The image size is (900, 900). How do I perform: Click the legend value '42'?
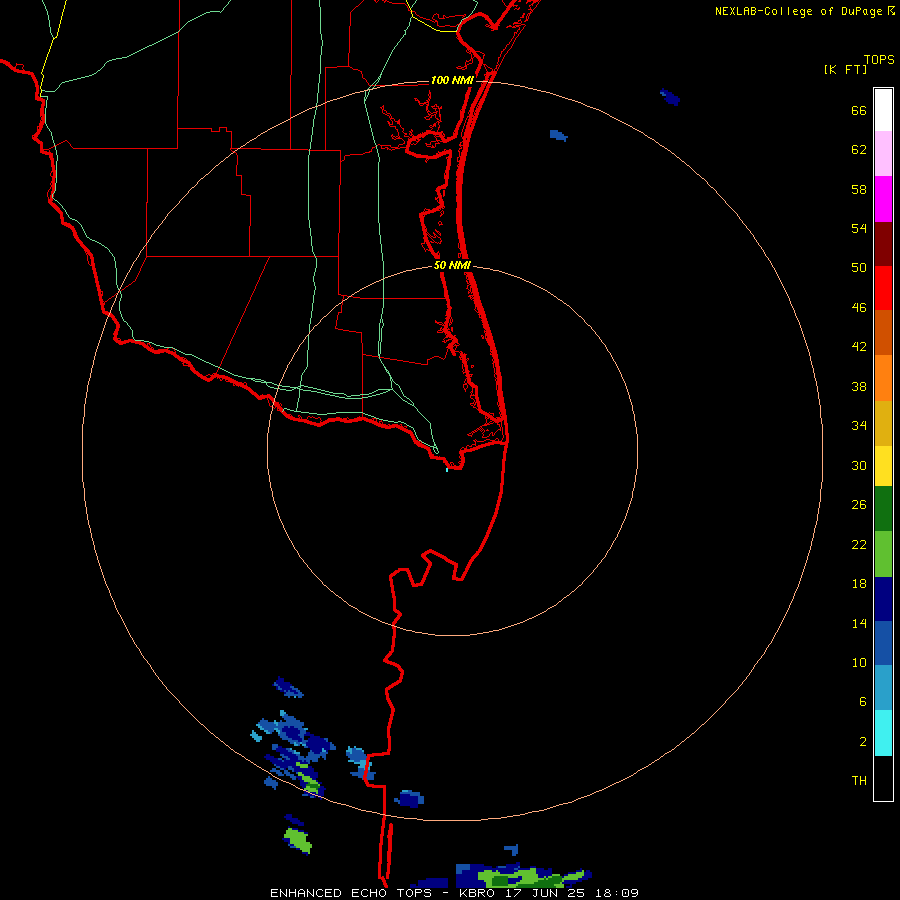tap(859, 347)
